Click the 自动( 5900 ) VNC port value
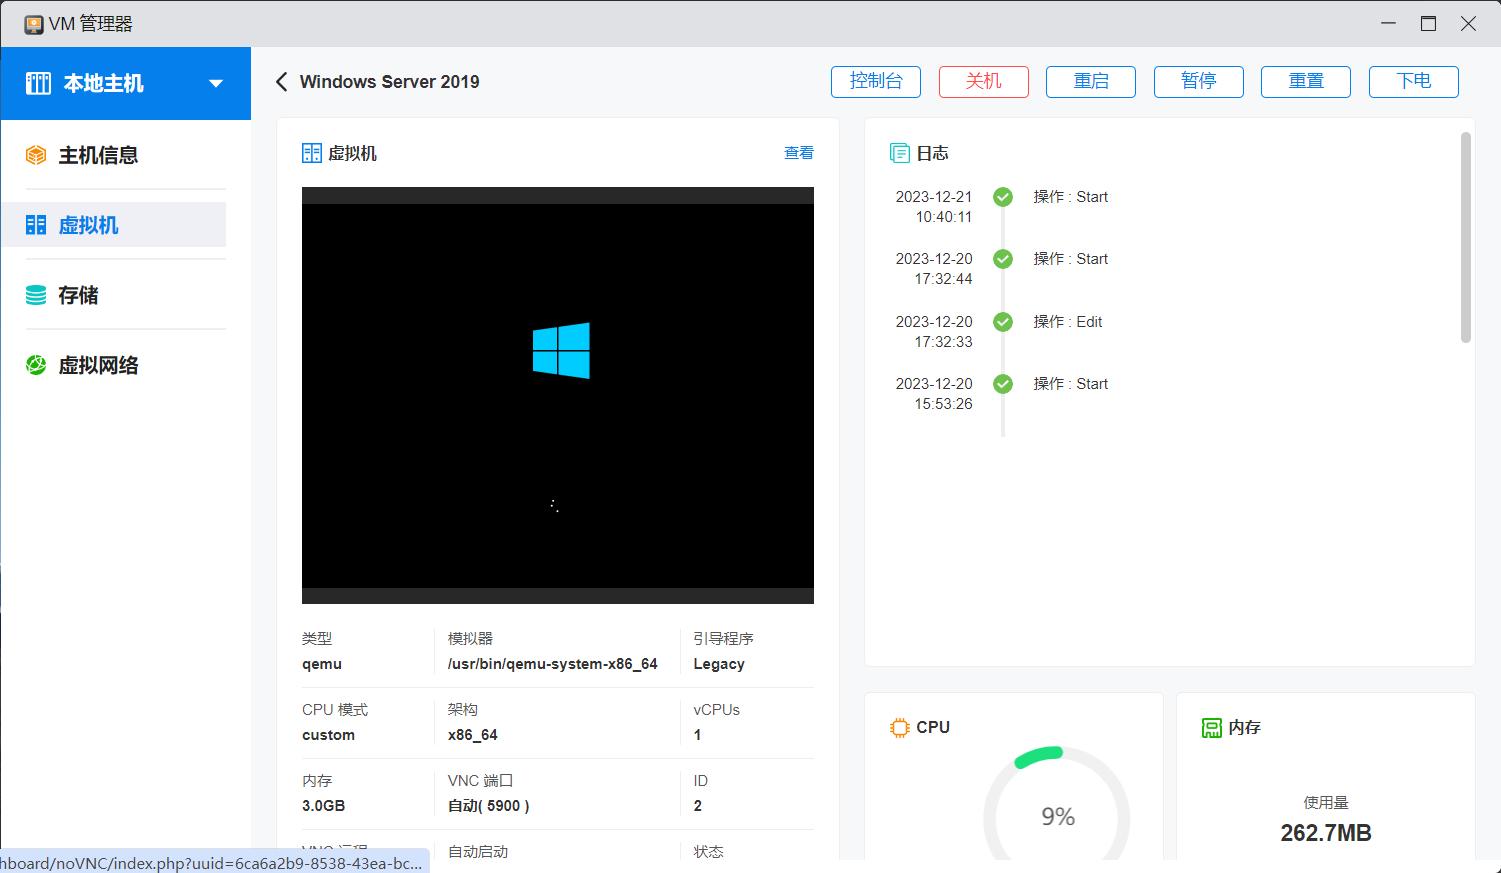This screenshot has width=1501, height=873. 489,806
